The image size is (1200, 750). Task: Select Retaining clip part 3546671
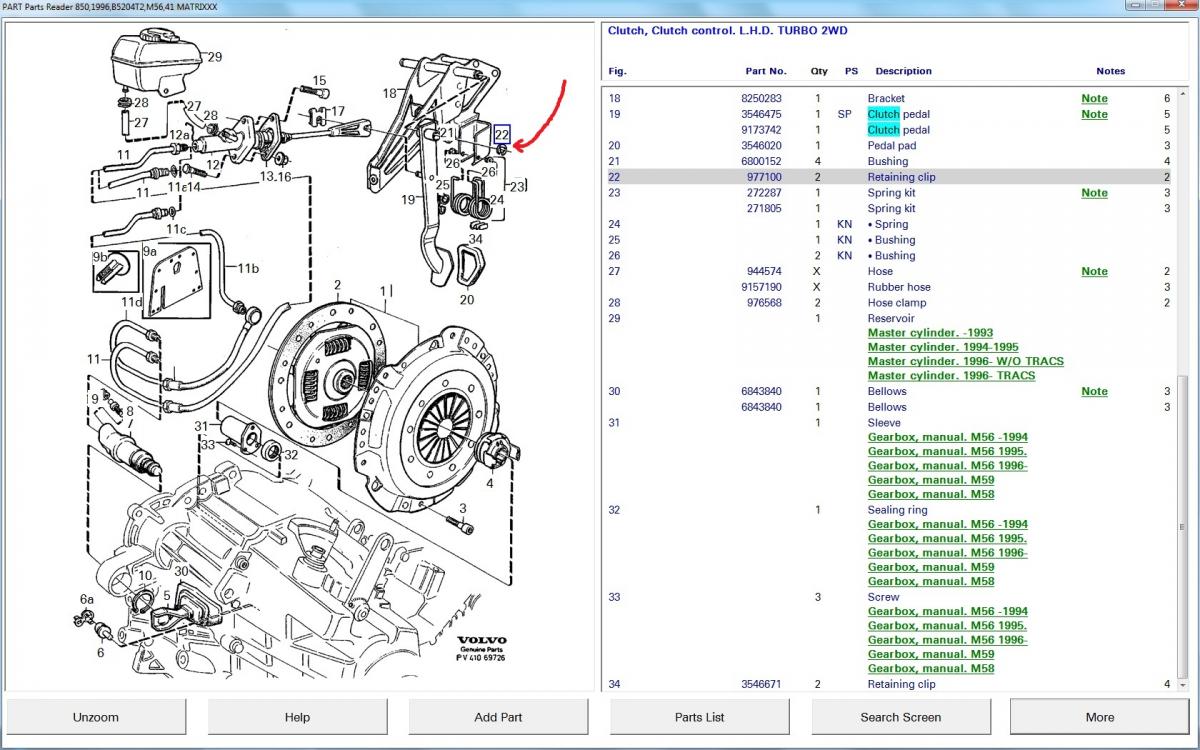[761, 684]
